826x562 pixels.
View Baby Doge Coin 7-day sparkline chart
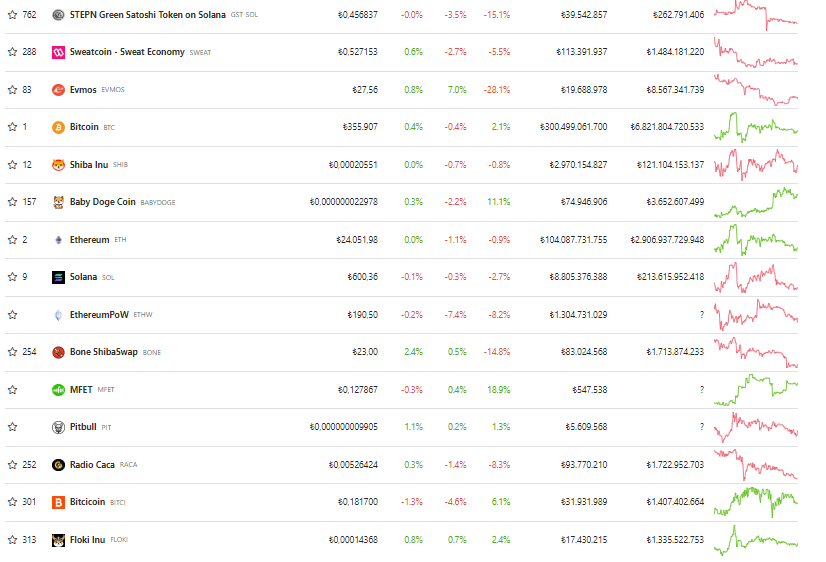tap(756, 202)
